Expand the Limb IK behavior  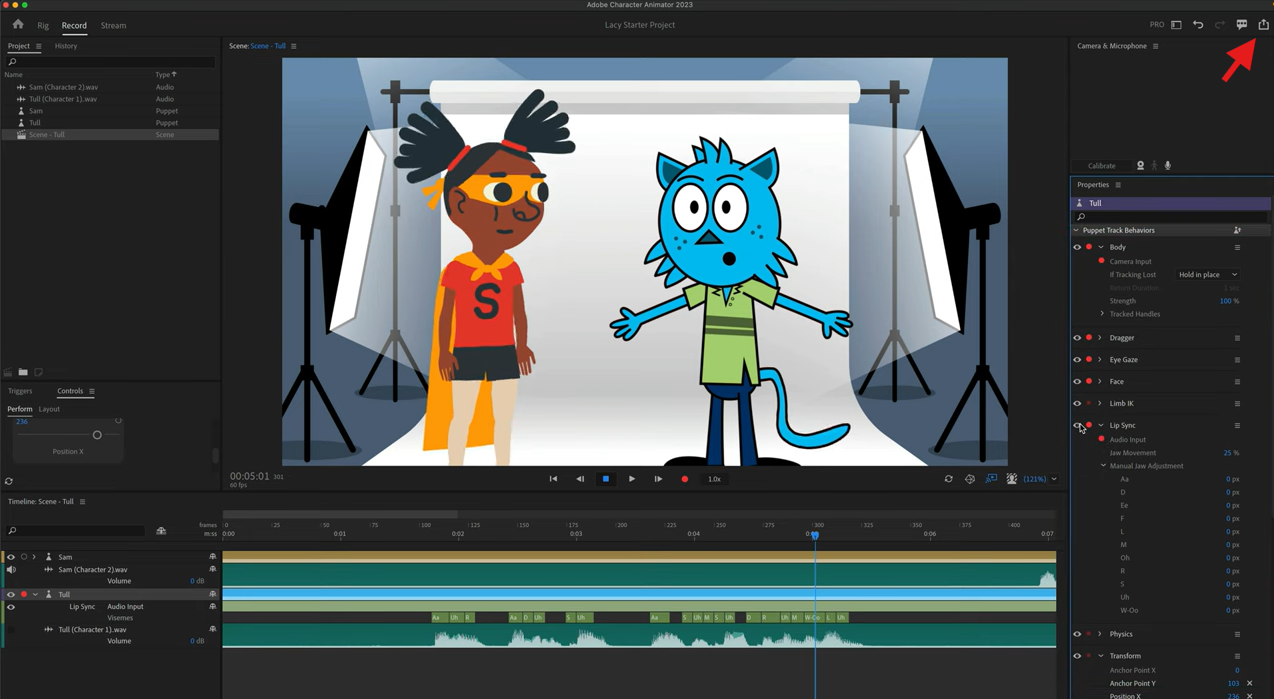[1100, 404]
